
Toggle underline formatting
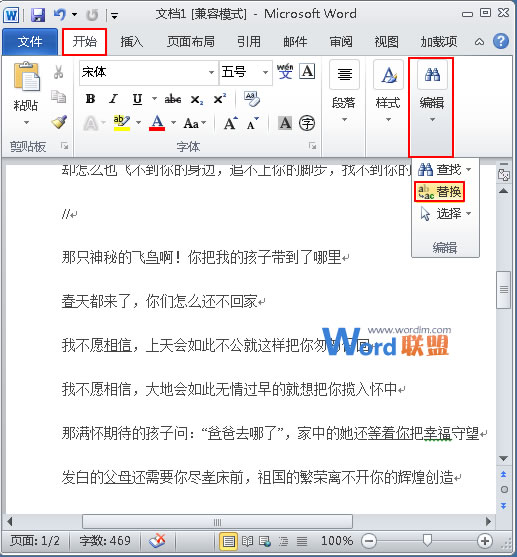tap(137, 99)
